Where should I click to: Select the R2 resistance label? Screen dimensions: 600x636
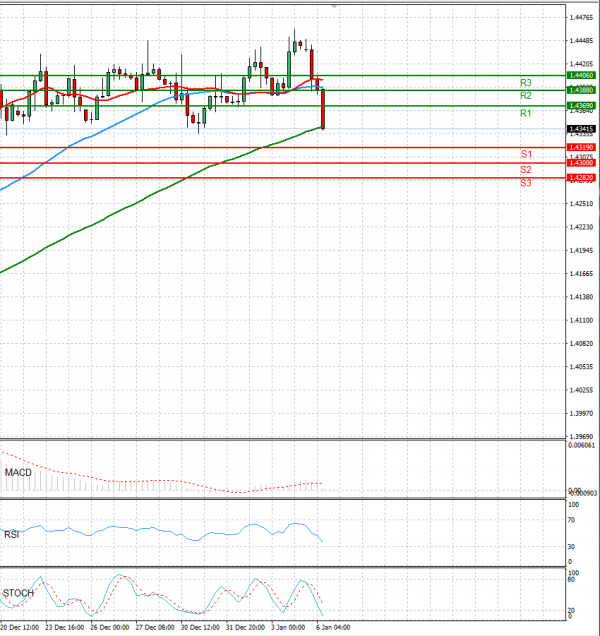click(525, 96)
